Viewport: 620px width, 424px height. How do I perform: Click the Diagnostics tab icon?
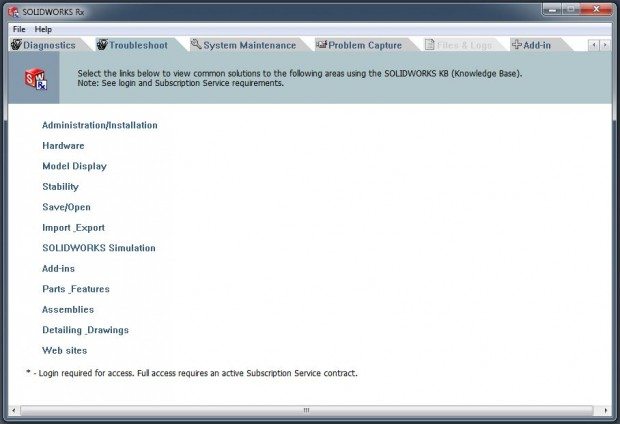16,45
